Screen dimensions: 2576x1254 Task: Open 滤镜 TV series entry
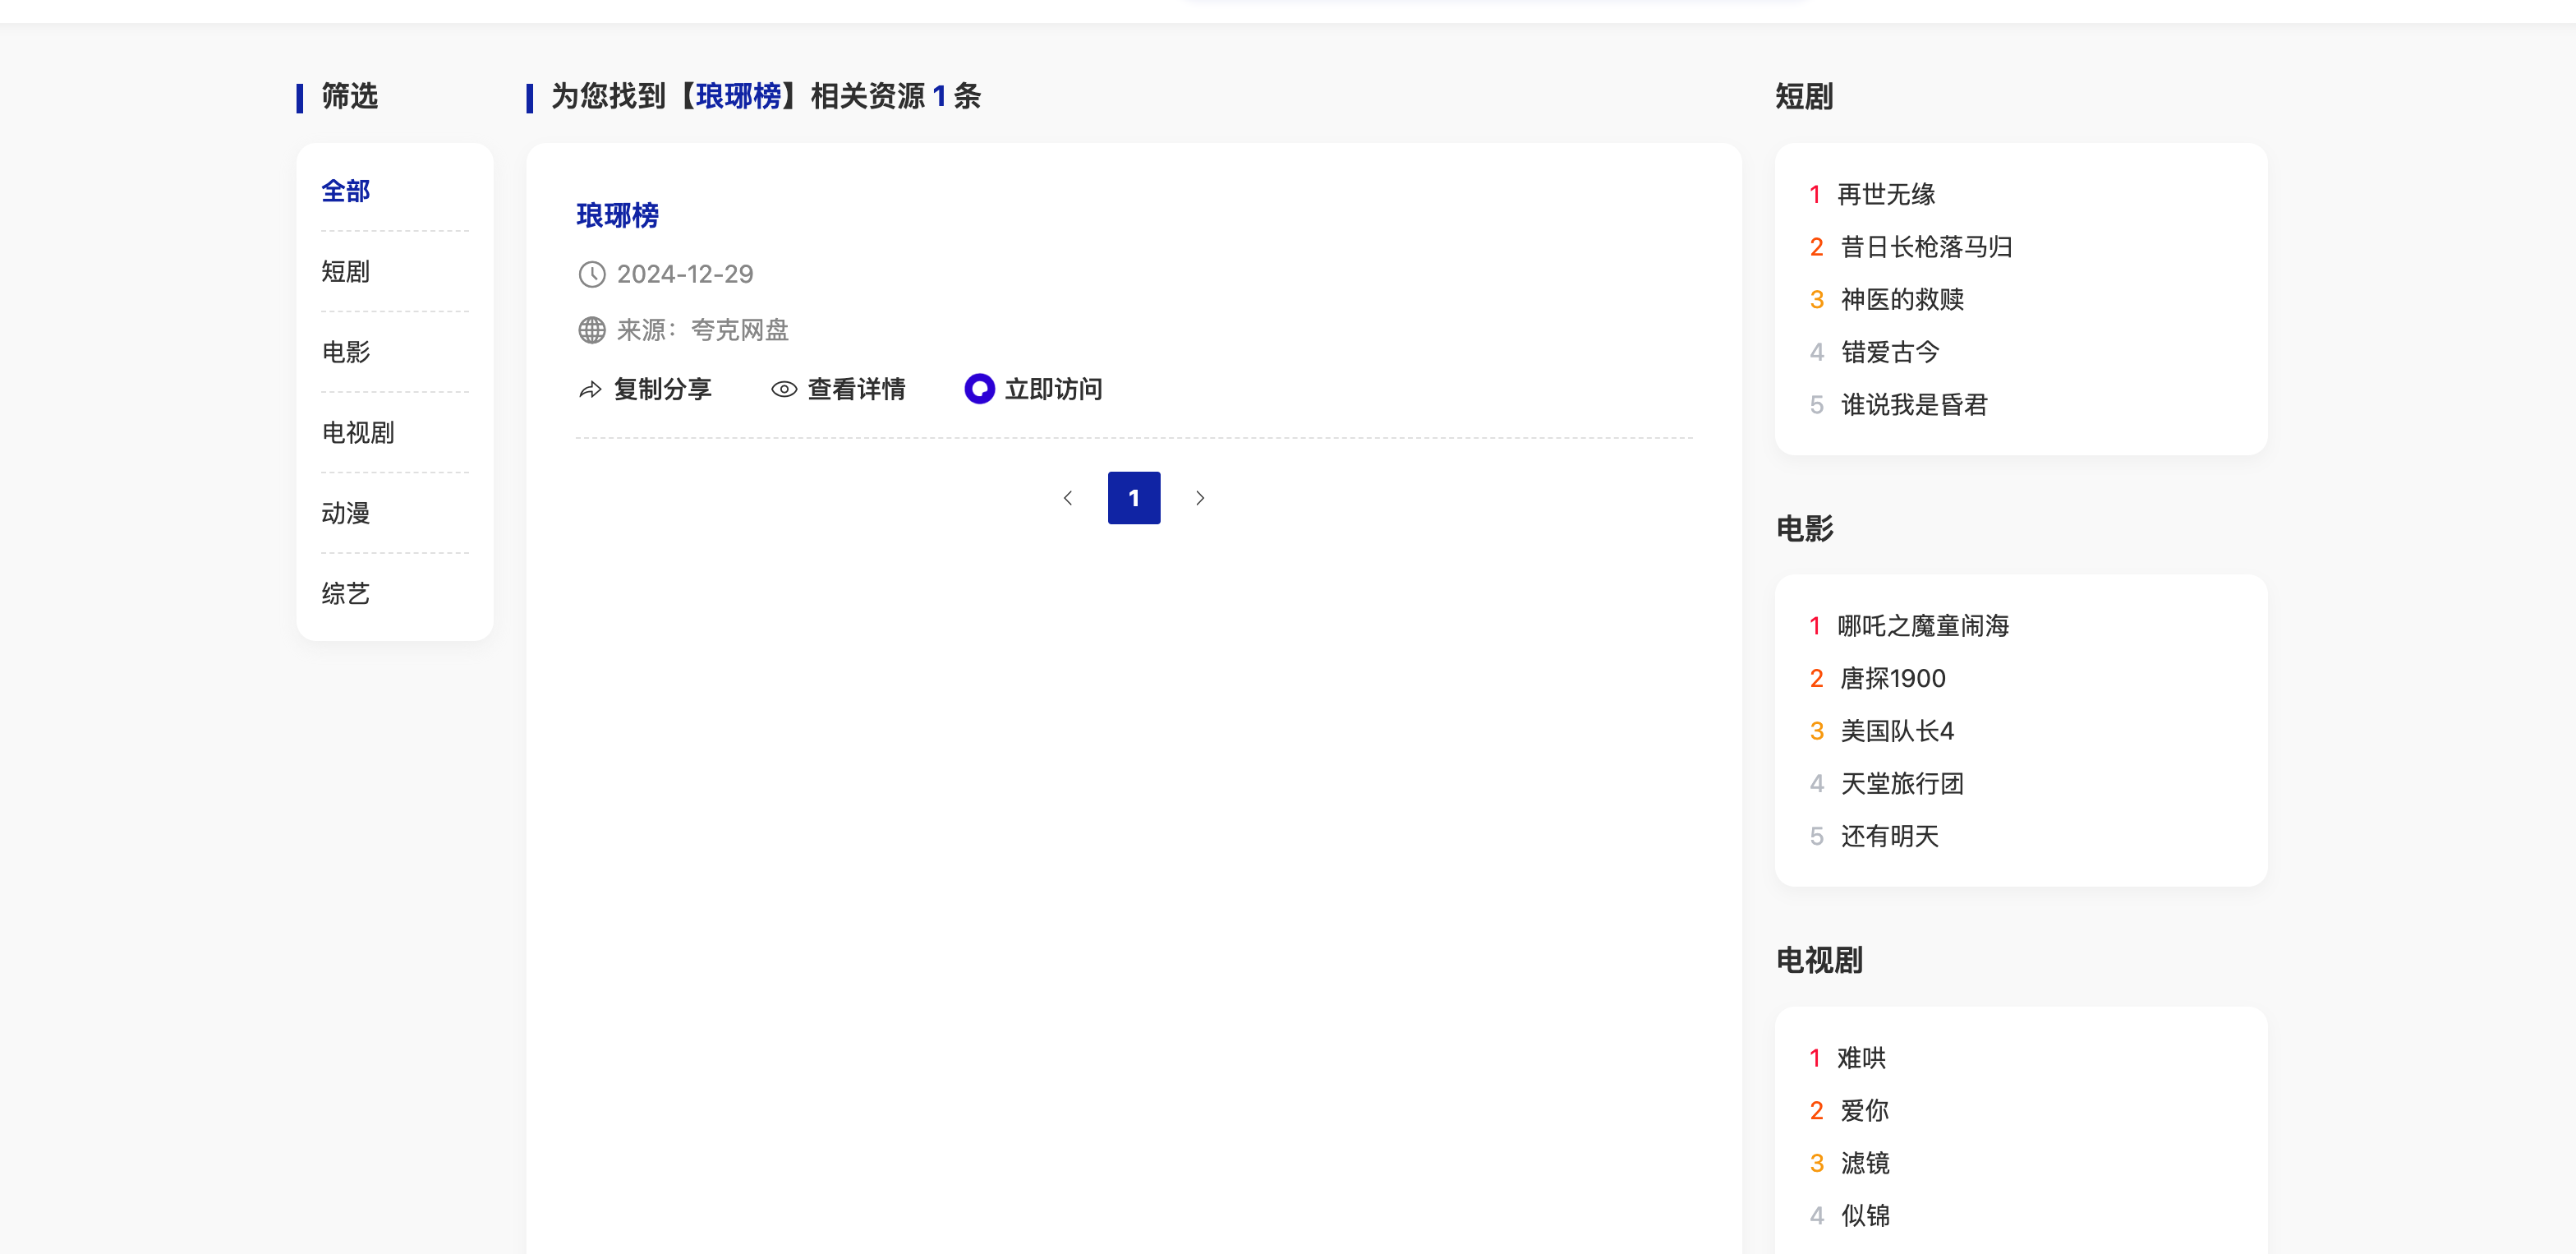tap(1865, 1164)
